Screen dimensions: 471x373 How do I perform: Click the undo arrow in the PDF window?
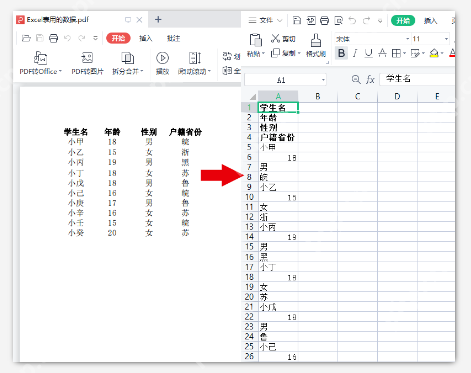tap(67, 38)
